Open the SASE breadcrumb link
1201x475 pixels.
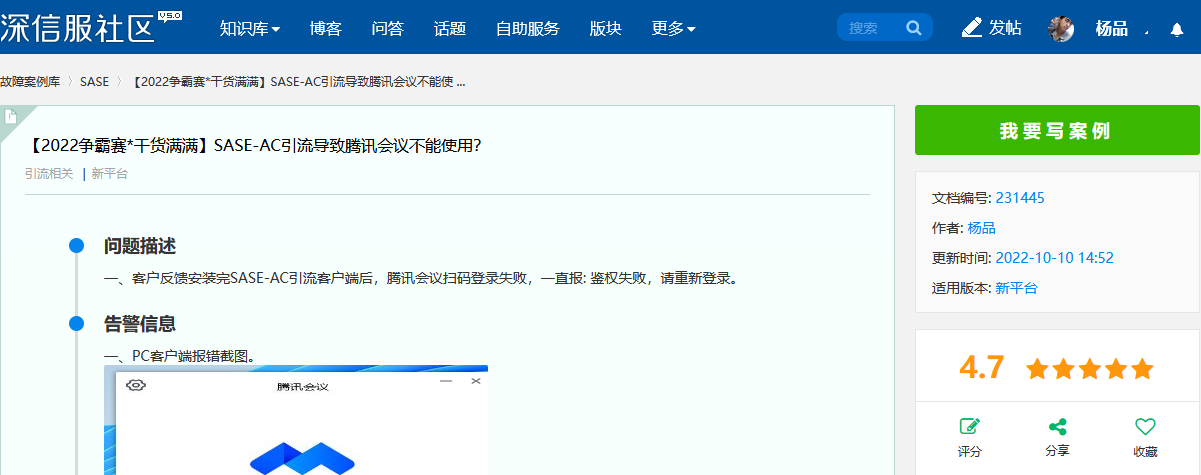click(94, 81)
